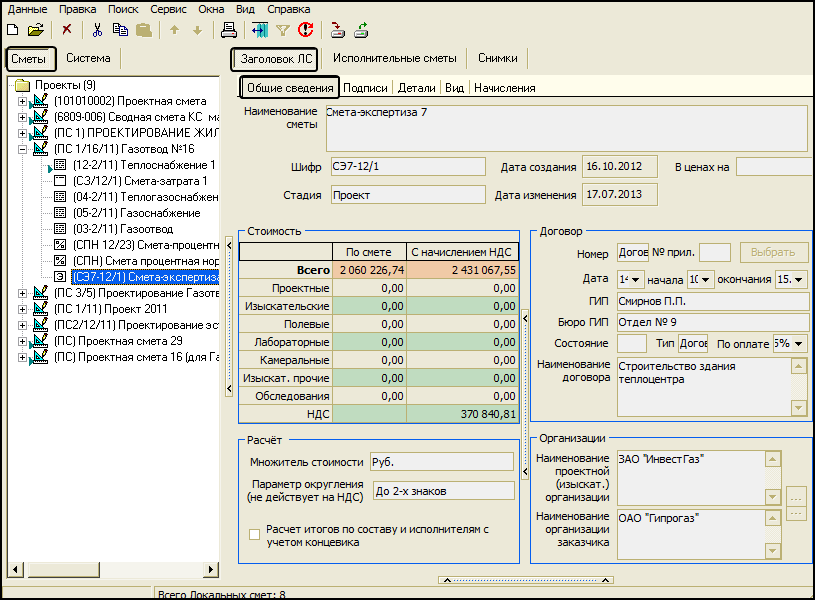The height and width of the screenshot is (600, 815).
Task: Expand the '(ПС 1/11) Проект 2011' node
Action: coord(23,309)
